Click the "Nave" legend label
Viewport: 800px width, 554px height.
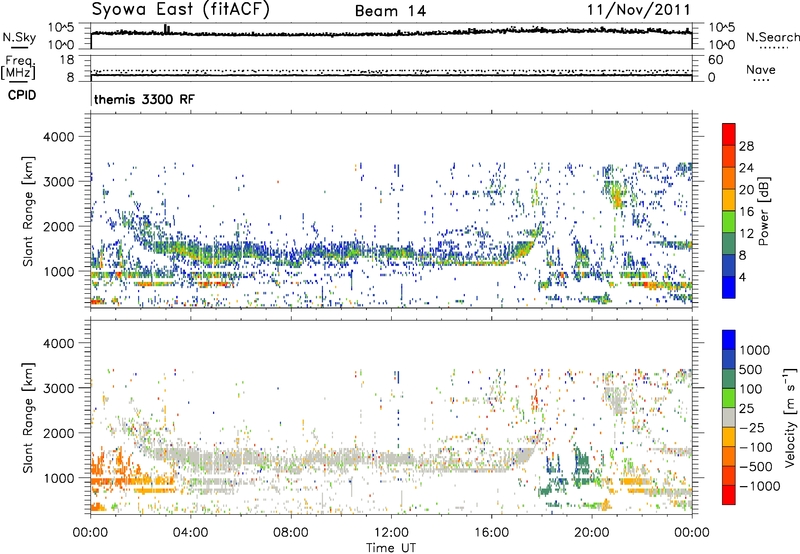point(761,69)
